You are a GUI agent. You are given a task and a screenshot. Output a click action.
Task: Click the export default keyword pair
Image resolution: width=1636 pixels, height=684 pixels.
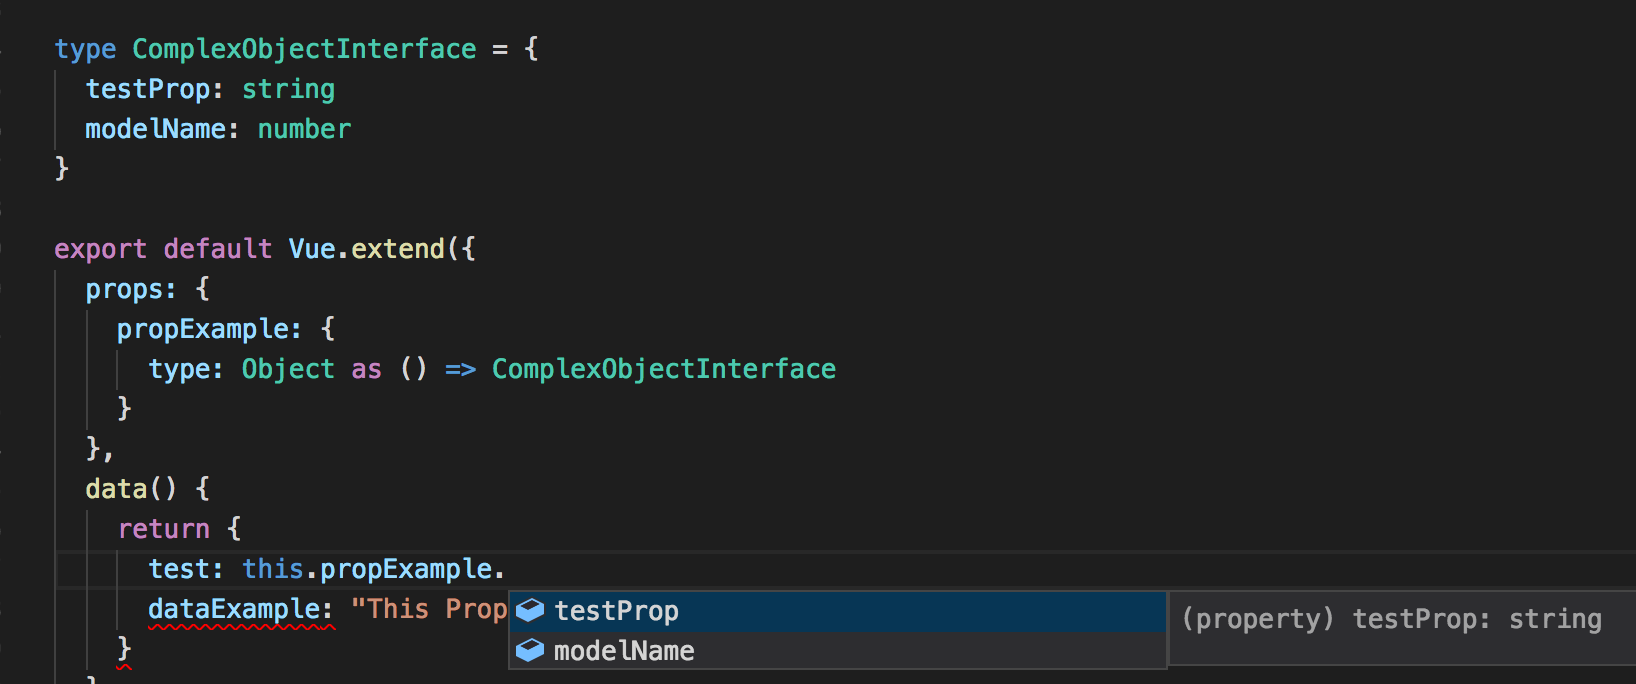[163, 248]
